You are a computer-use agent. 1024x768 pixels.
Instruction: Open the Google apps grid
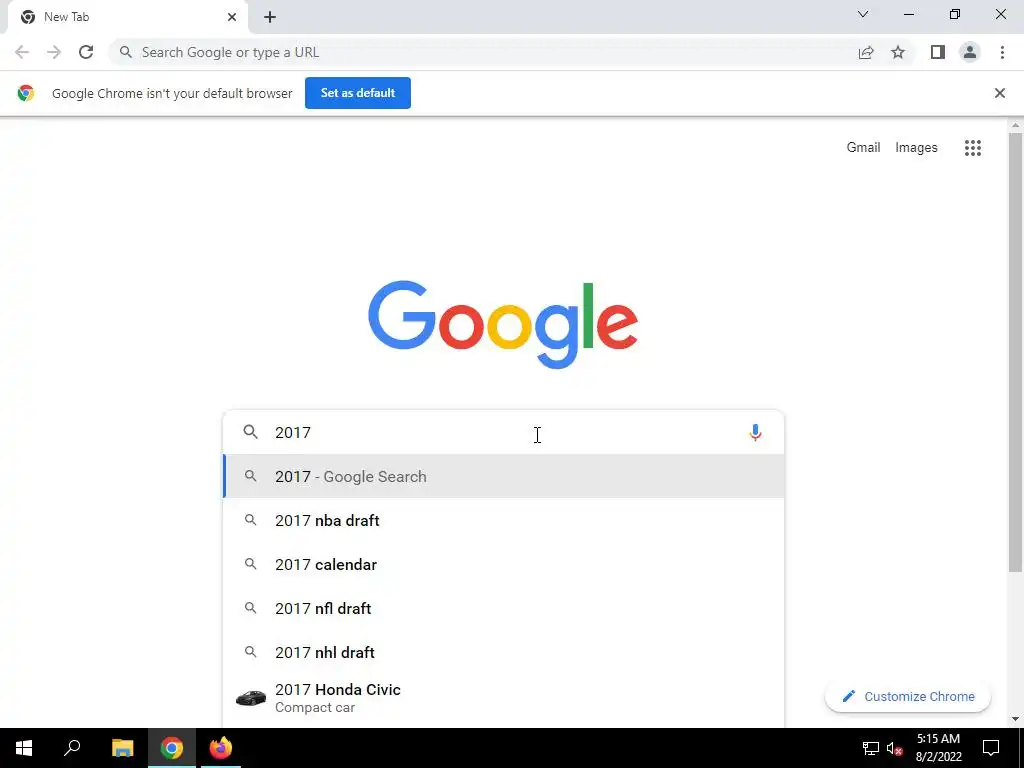[x=972, y=148]
